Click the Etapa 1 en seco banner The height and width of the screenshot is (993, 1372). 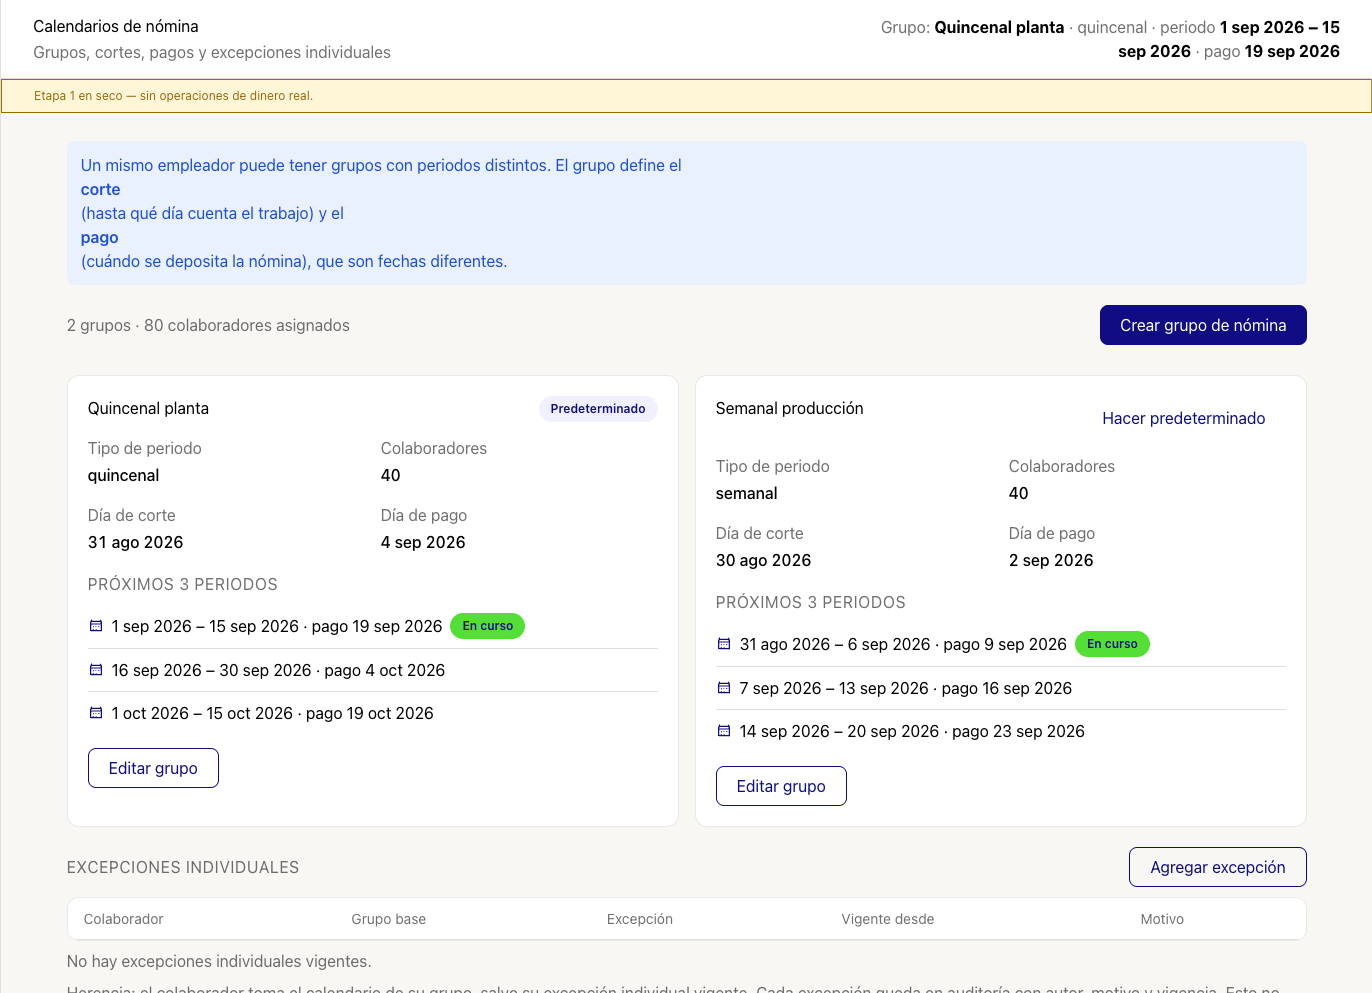[x=686, y=96]
